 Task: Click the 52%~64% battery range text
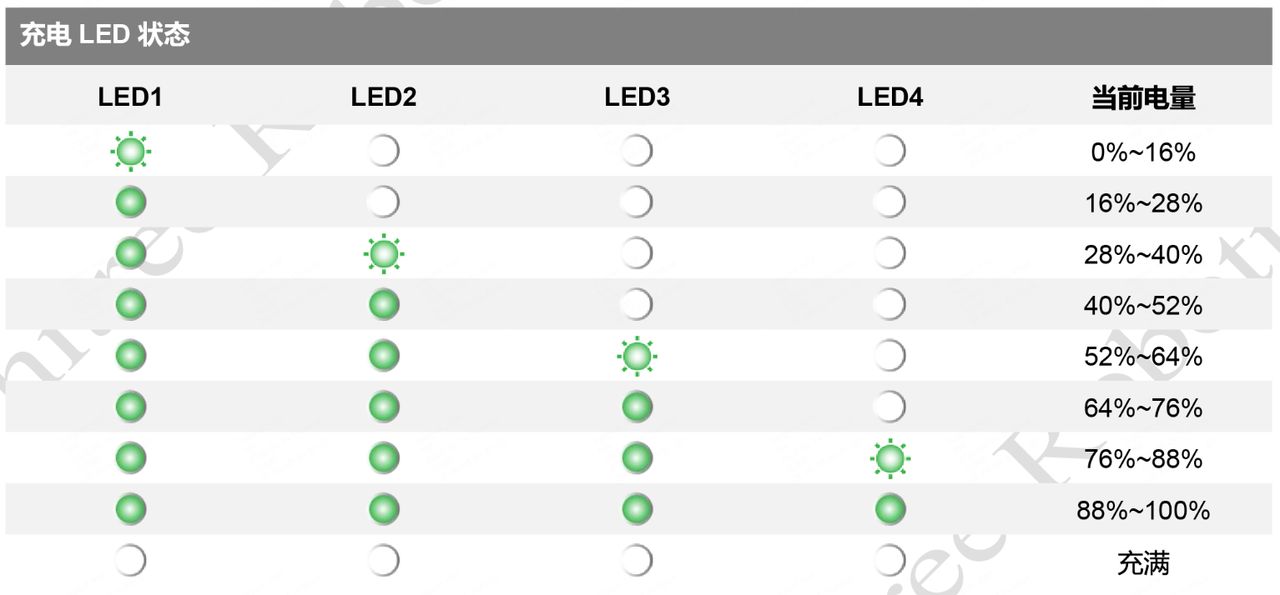tap(1143, 357)
